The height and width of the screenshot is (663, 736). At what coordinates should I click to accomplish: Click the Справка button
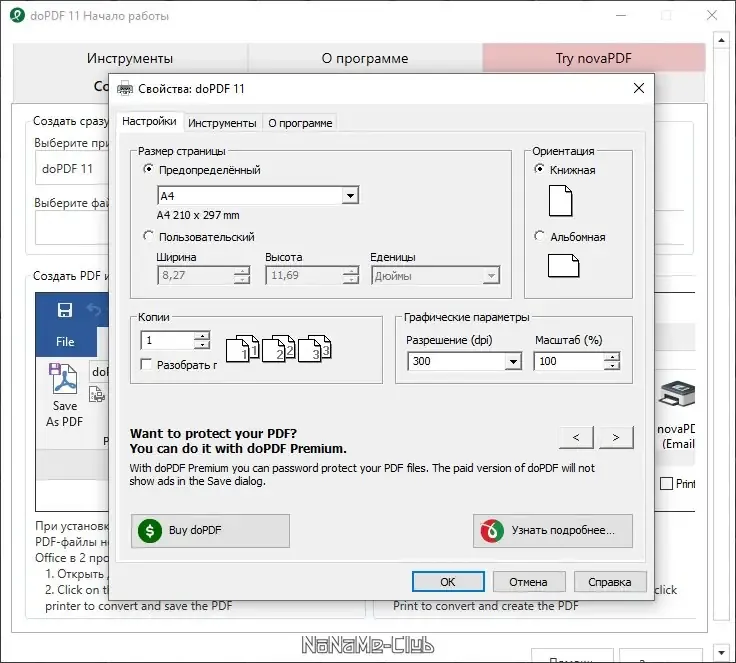610,582
